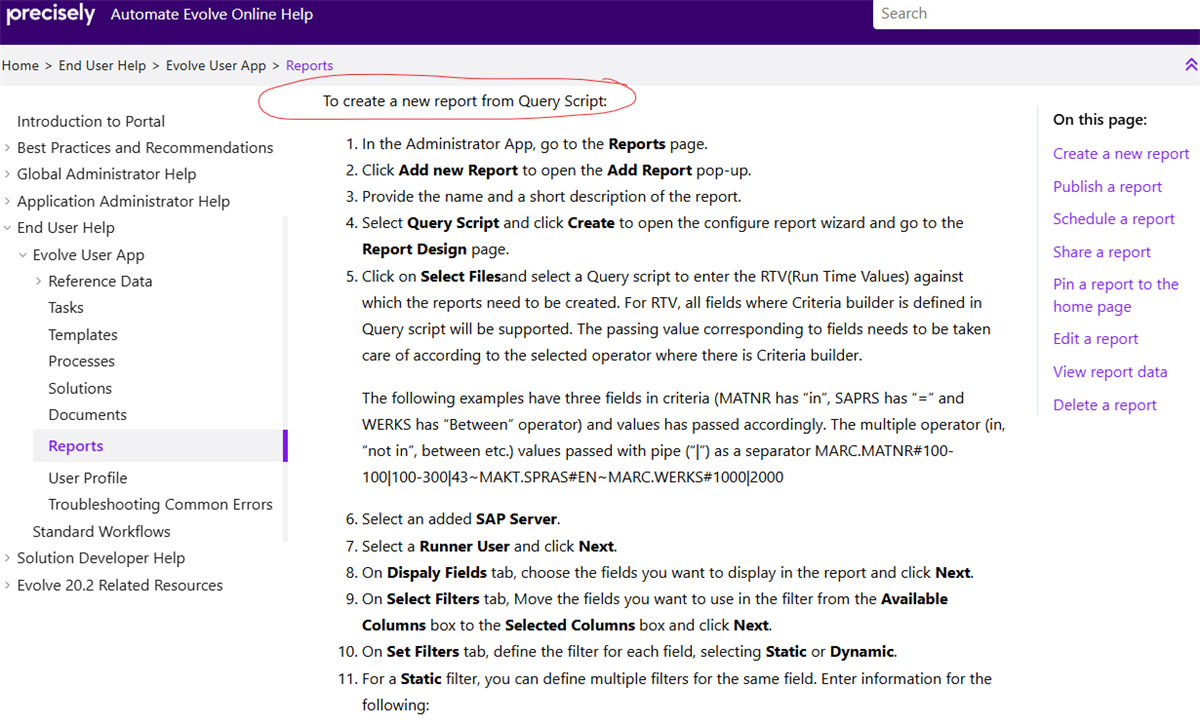Screen dimensions: 1200x724
Task: Jump to Share a report section
Action: point(1102,252)
